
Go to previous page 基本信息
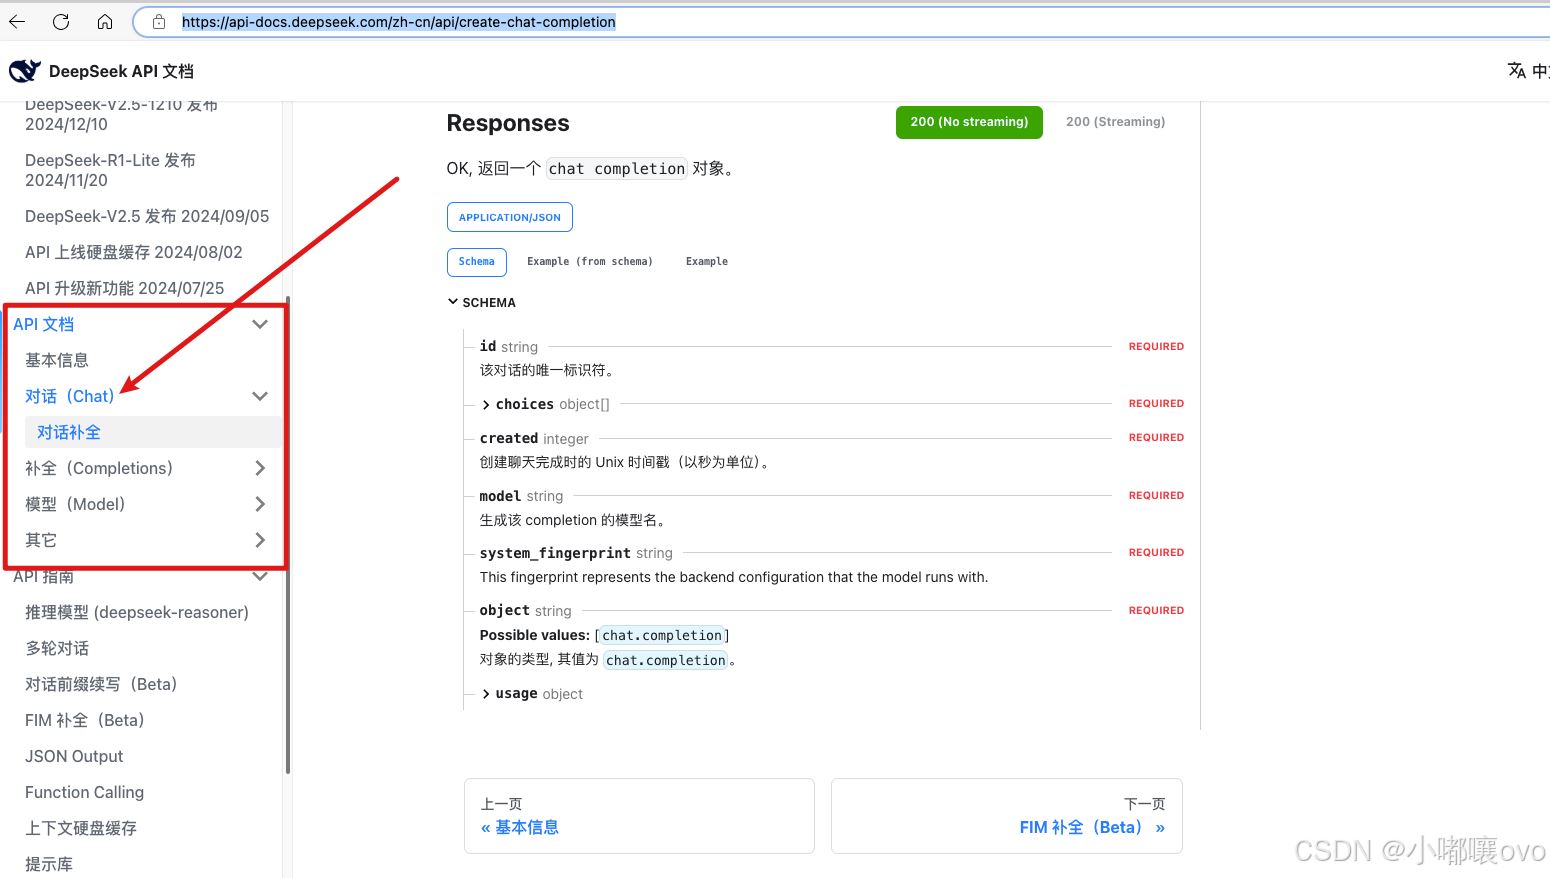(639, 816)
